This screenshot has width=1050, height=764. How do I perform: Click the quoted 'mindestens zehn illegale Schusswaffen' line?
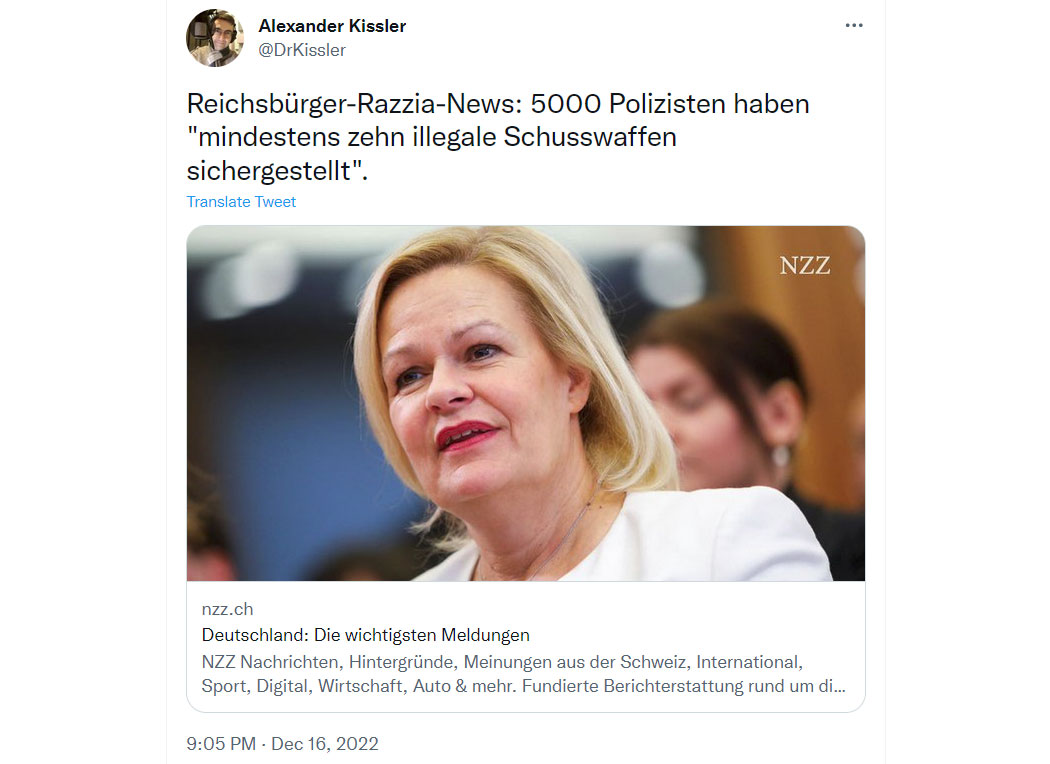[432, 137]
